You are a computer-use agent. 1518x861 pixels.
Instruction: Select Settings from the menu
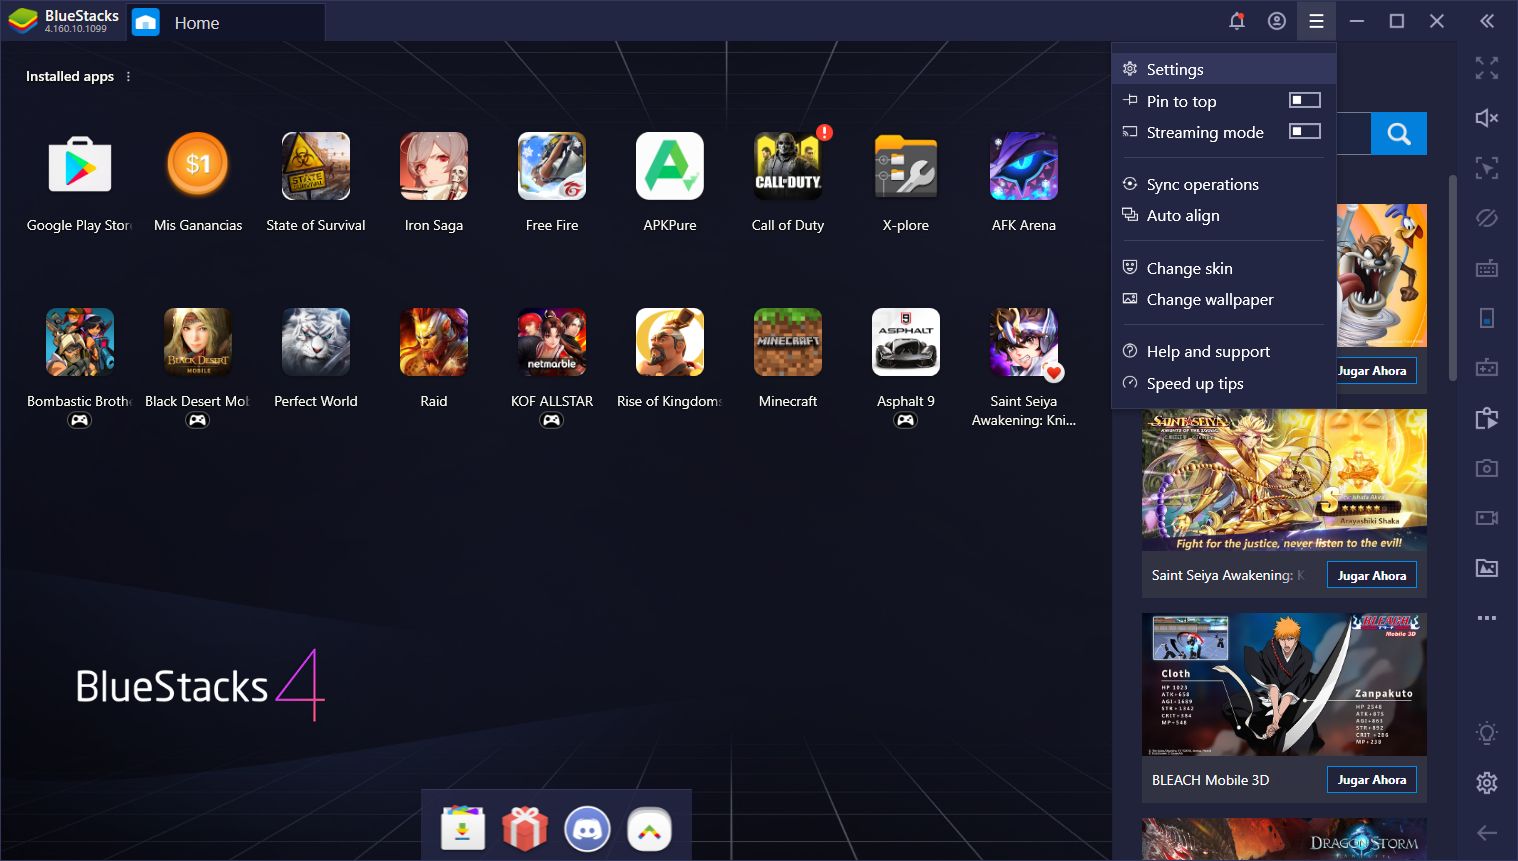point(1224,69)
